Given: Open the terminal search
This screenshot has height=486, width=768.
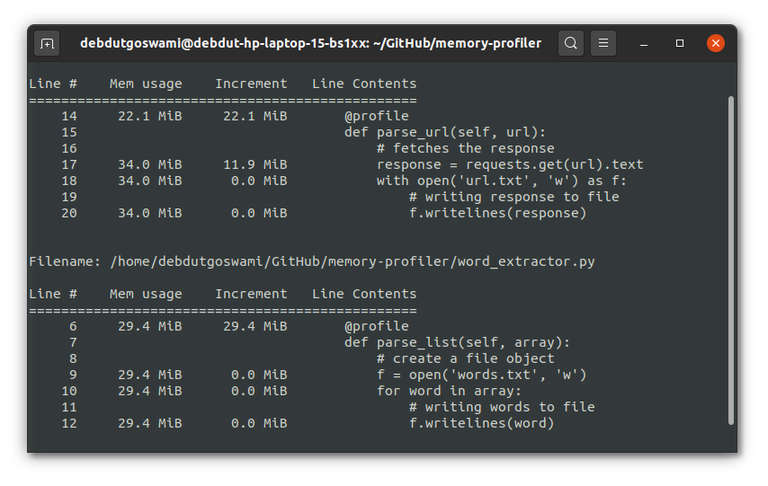Looking at the screenshot, I should pyautogui.click(x=570, y=43).
